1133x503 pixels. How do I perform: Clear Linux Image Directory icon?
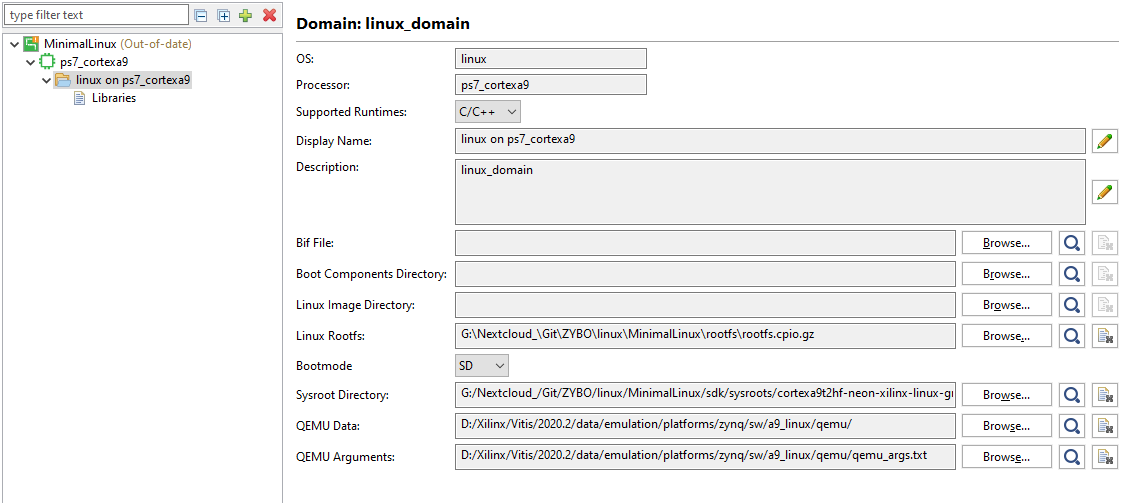point(1105,305)
